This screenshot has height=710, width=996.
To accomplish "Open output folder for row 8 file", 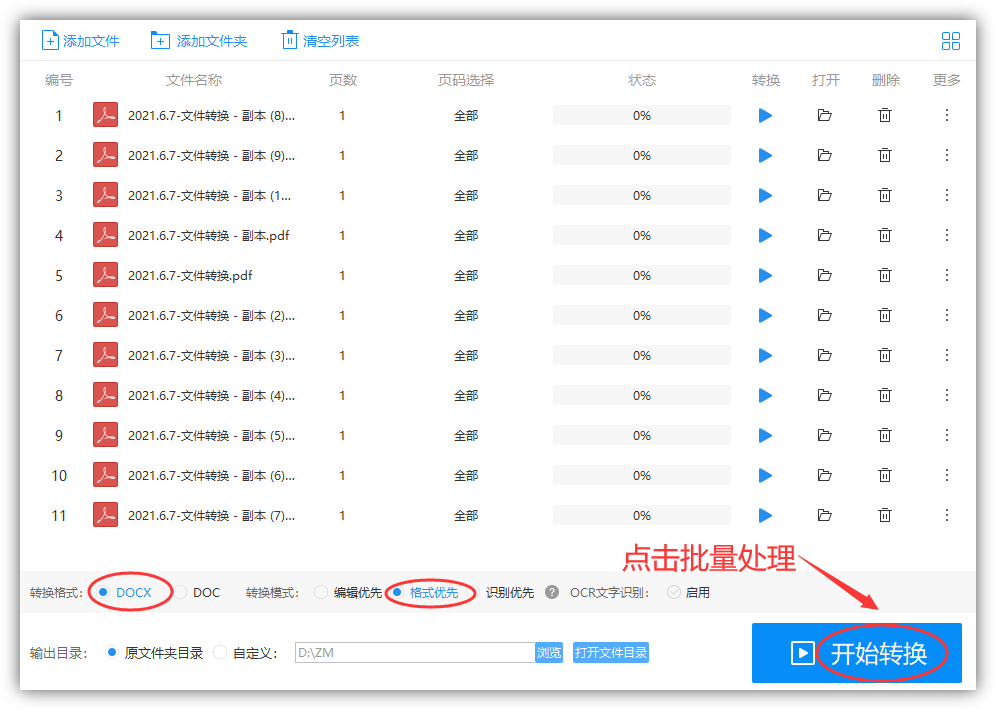I will point(824,396).
